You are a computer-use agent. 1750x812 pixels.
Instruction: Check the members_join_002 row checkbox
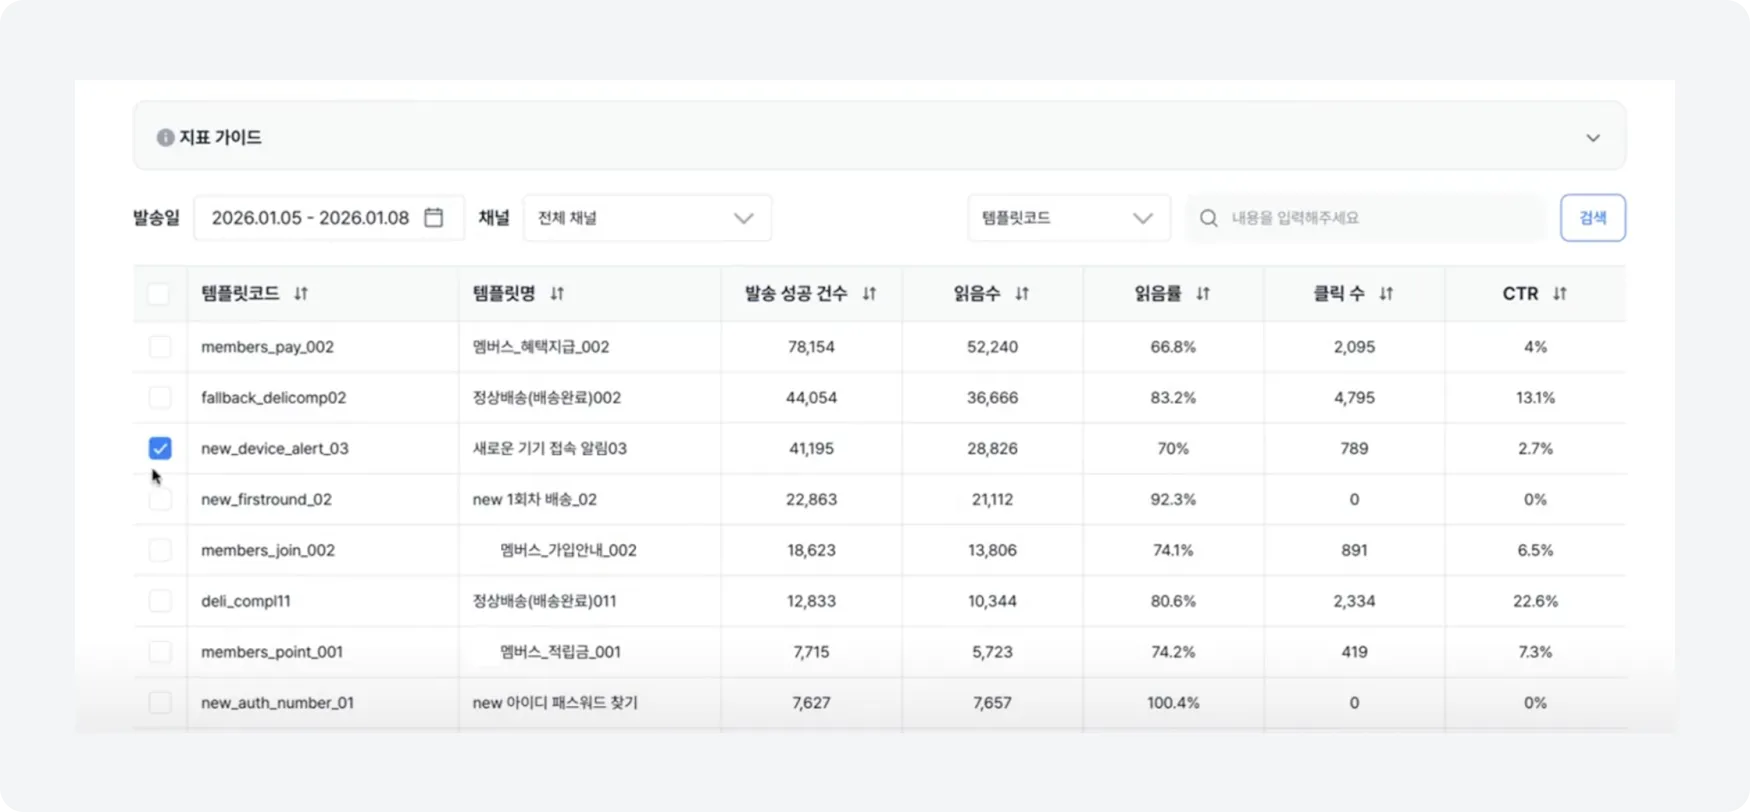pos(160,550)
